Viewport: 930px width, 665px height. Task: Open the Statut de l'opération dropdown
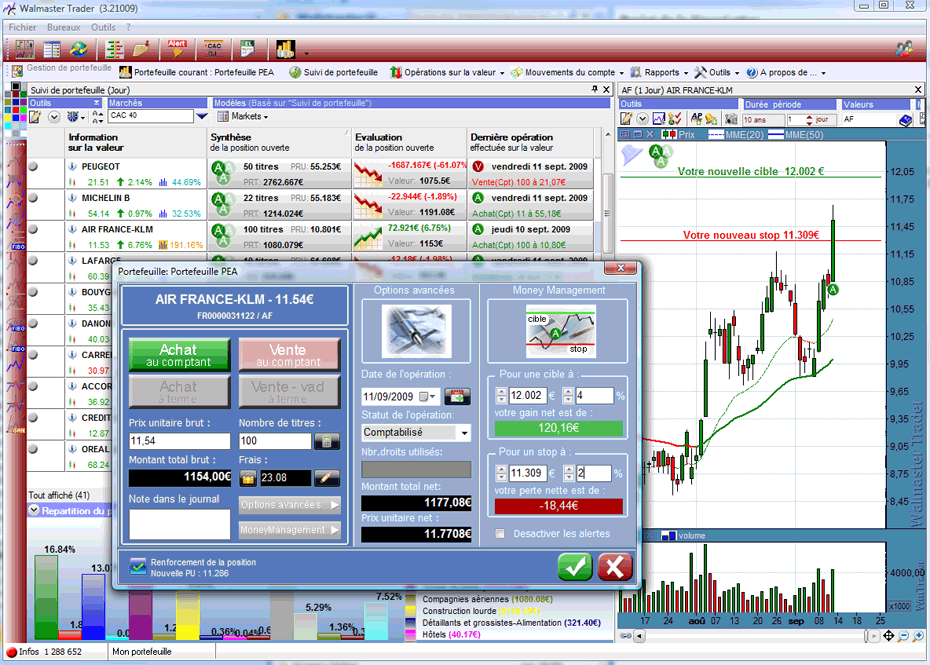464,433
